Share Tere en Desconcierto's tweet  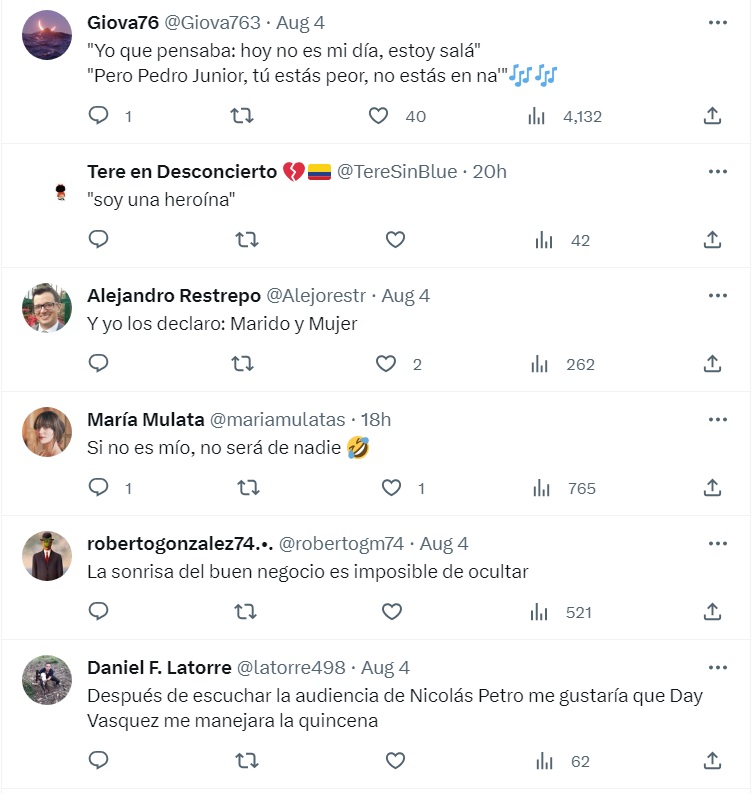click(712, 240)
